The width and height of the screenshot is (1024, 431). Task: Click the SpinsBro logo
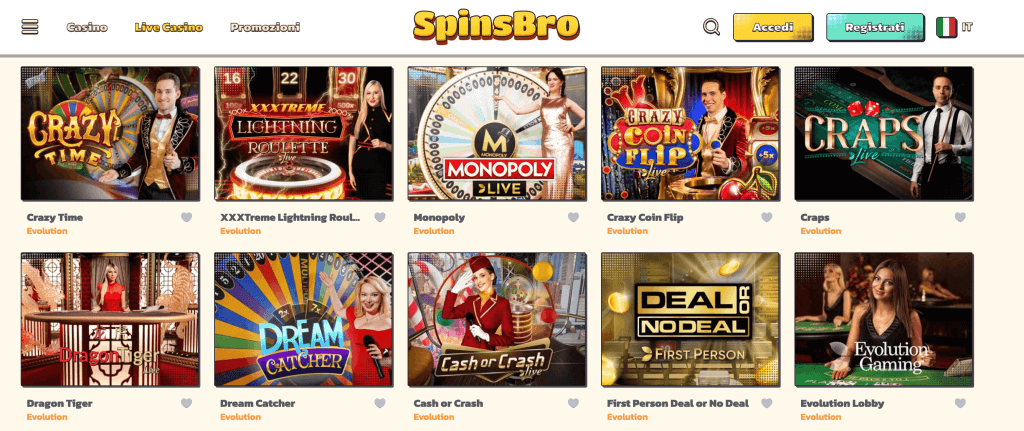coord(496,26)
